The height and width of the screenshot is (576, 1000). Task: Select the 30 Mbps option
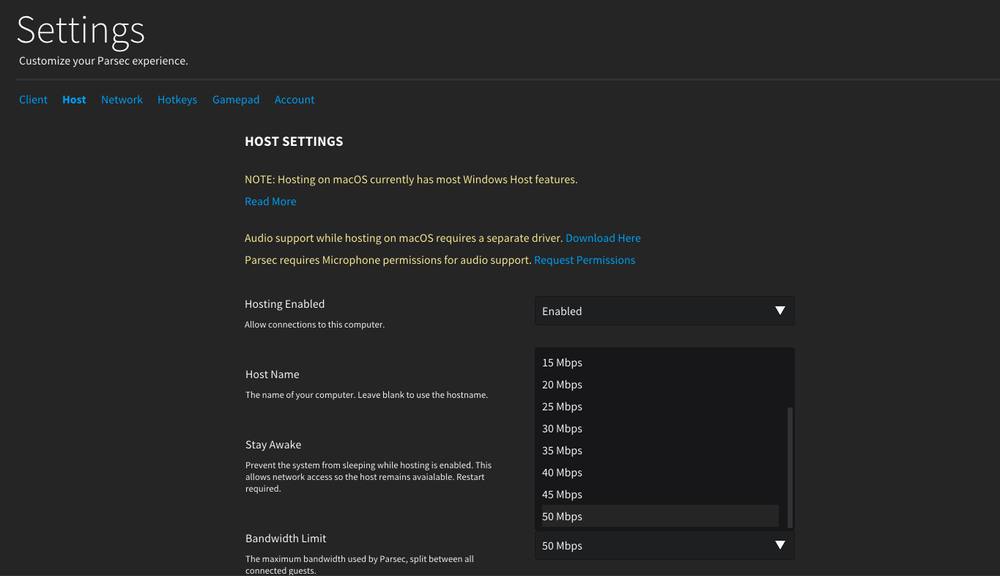[660, 429]
